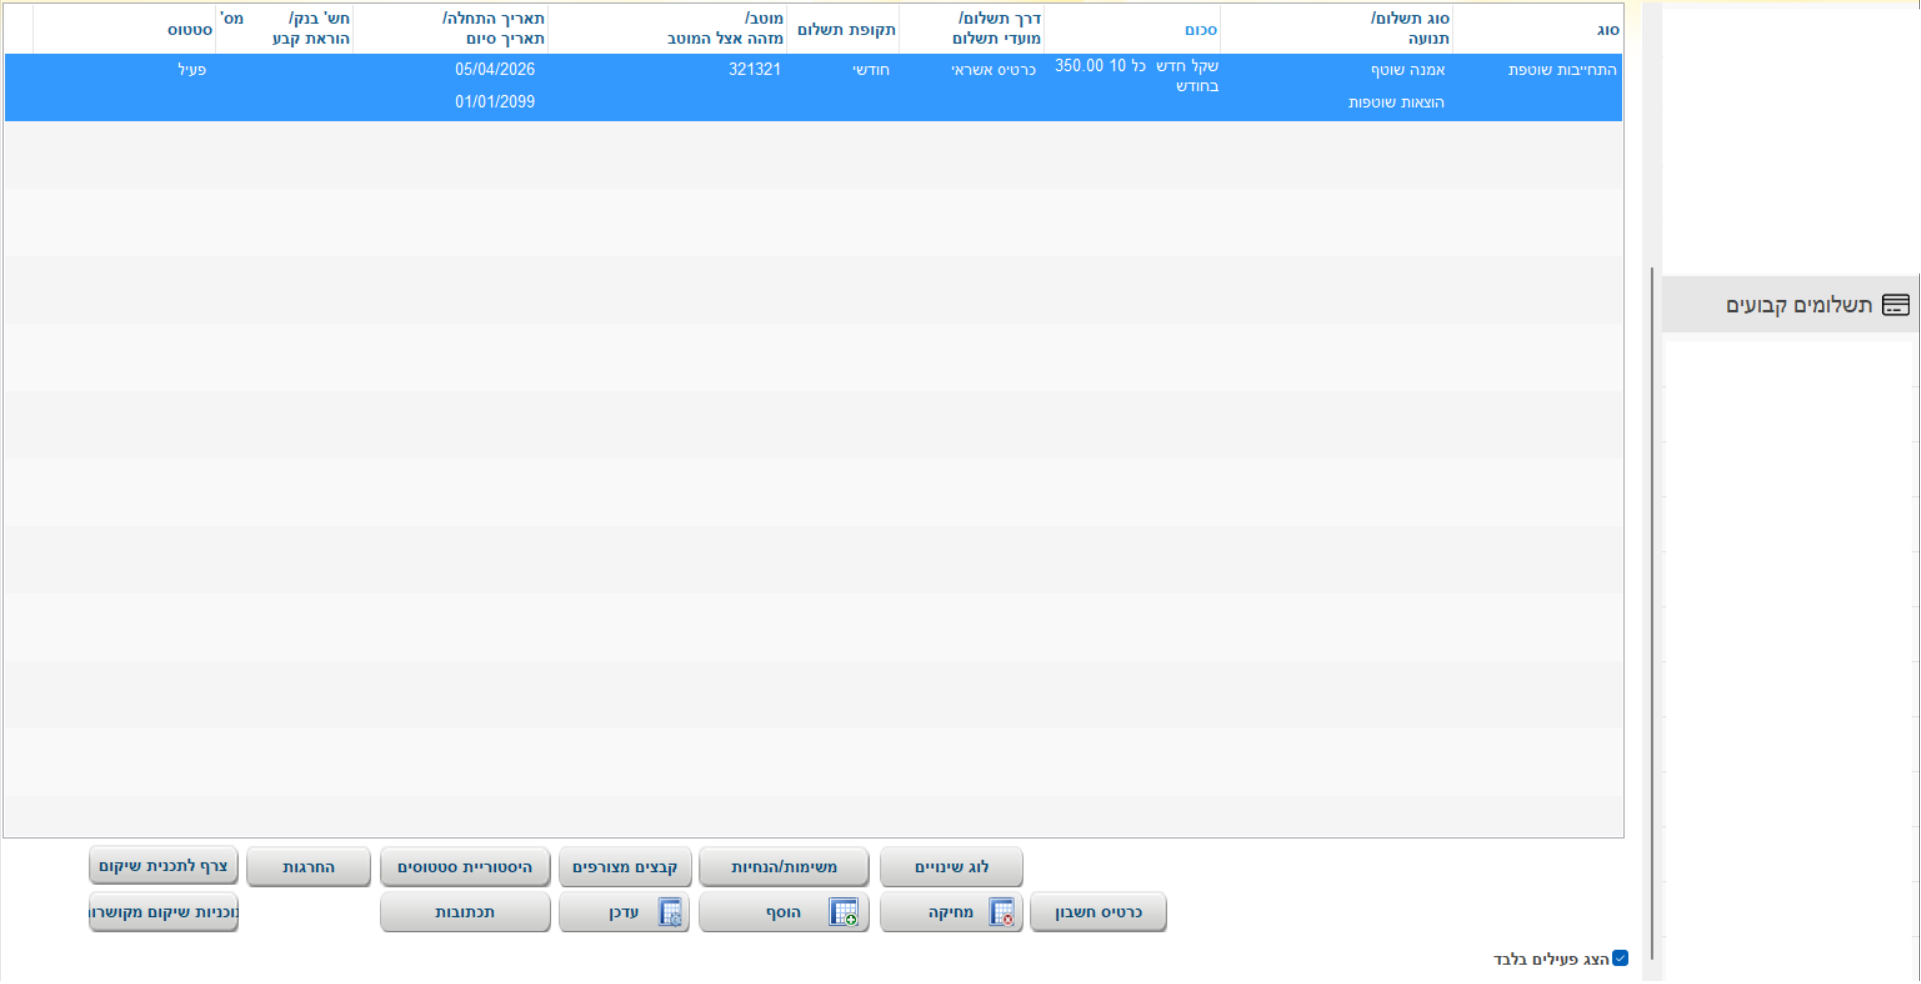Click the delete icon on the מחיקה button
The height and width of the screenshot is (984, 1921).
click(x=1001, y=912)
